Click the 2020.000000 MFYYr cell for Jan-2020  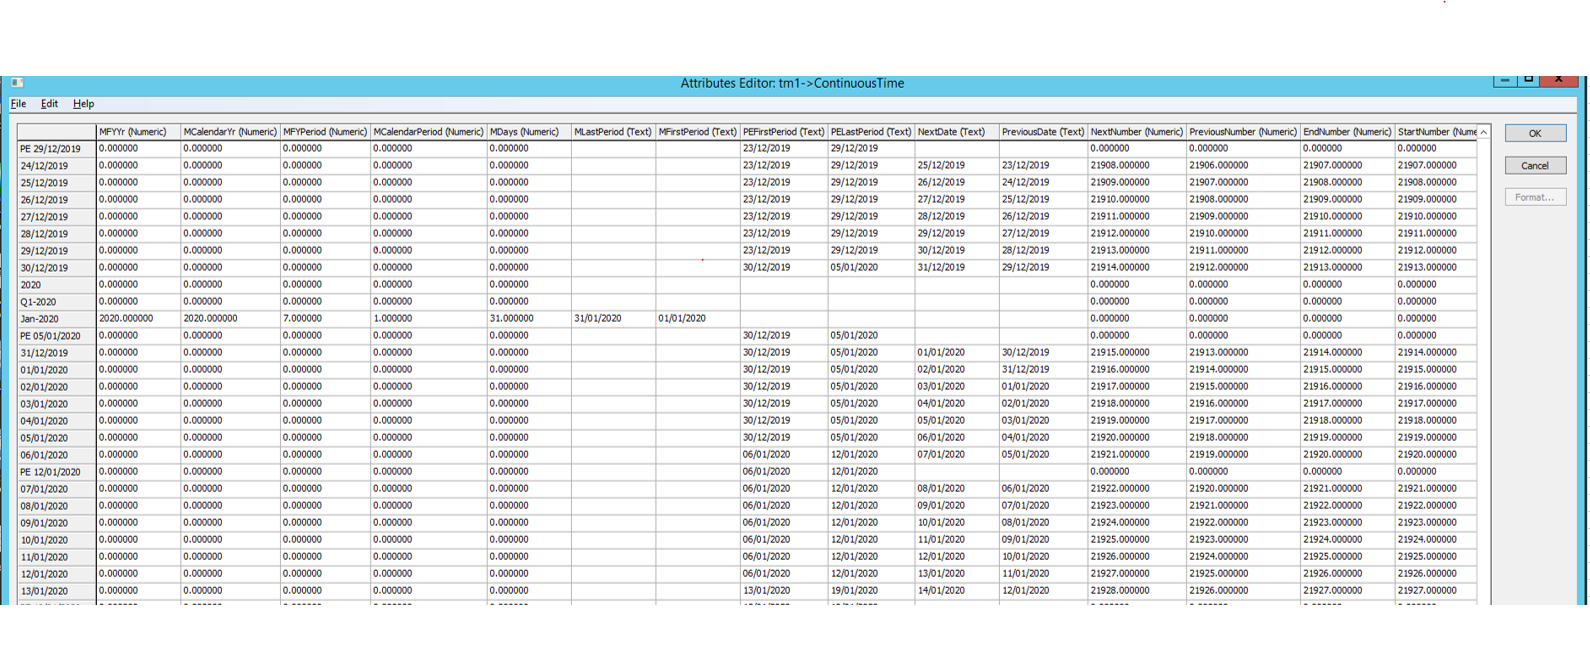tap(138, 318)
